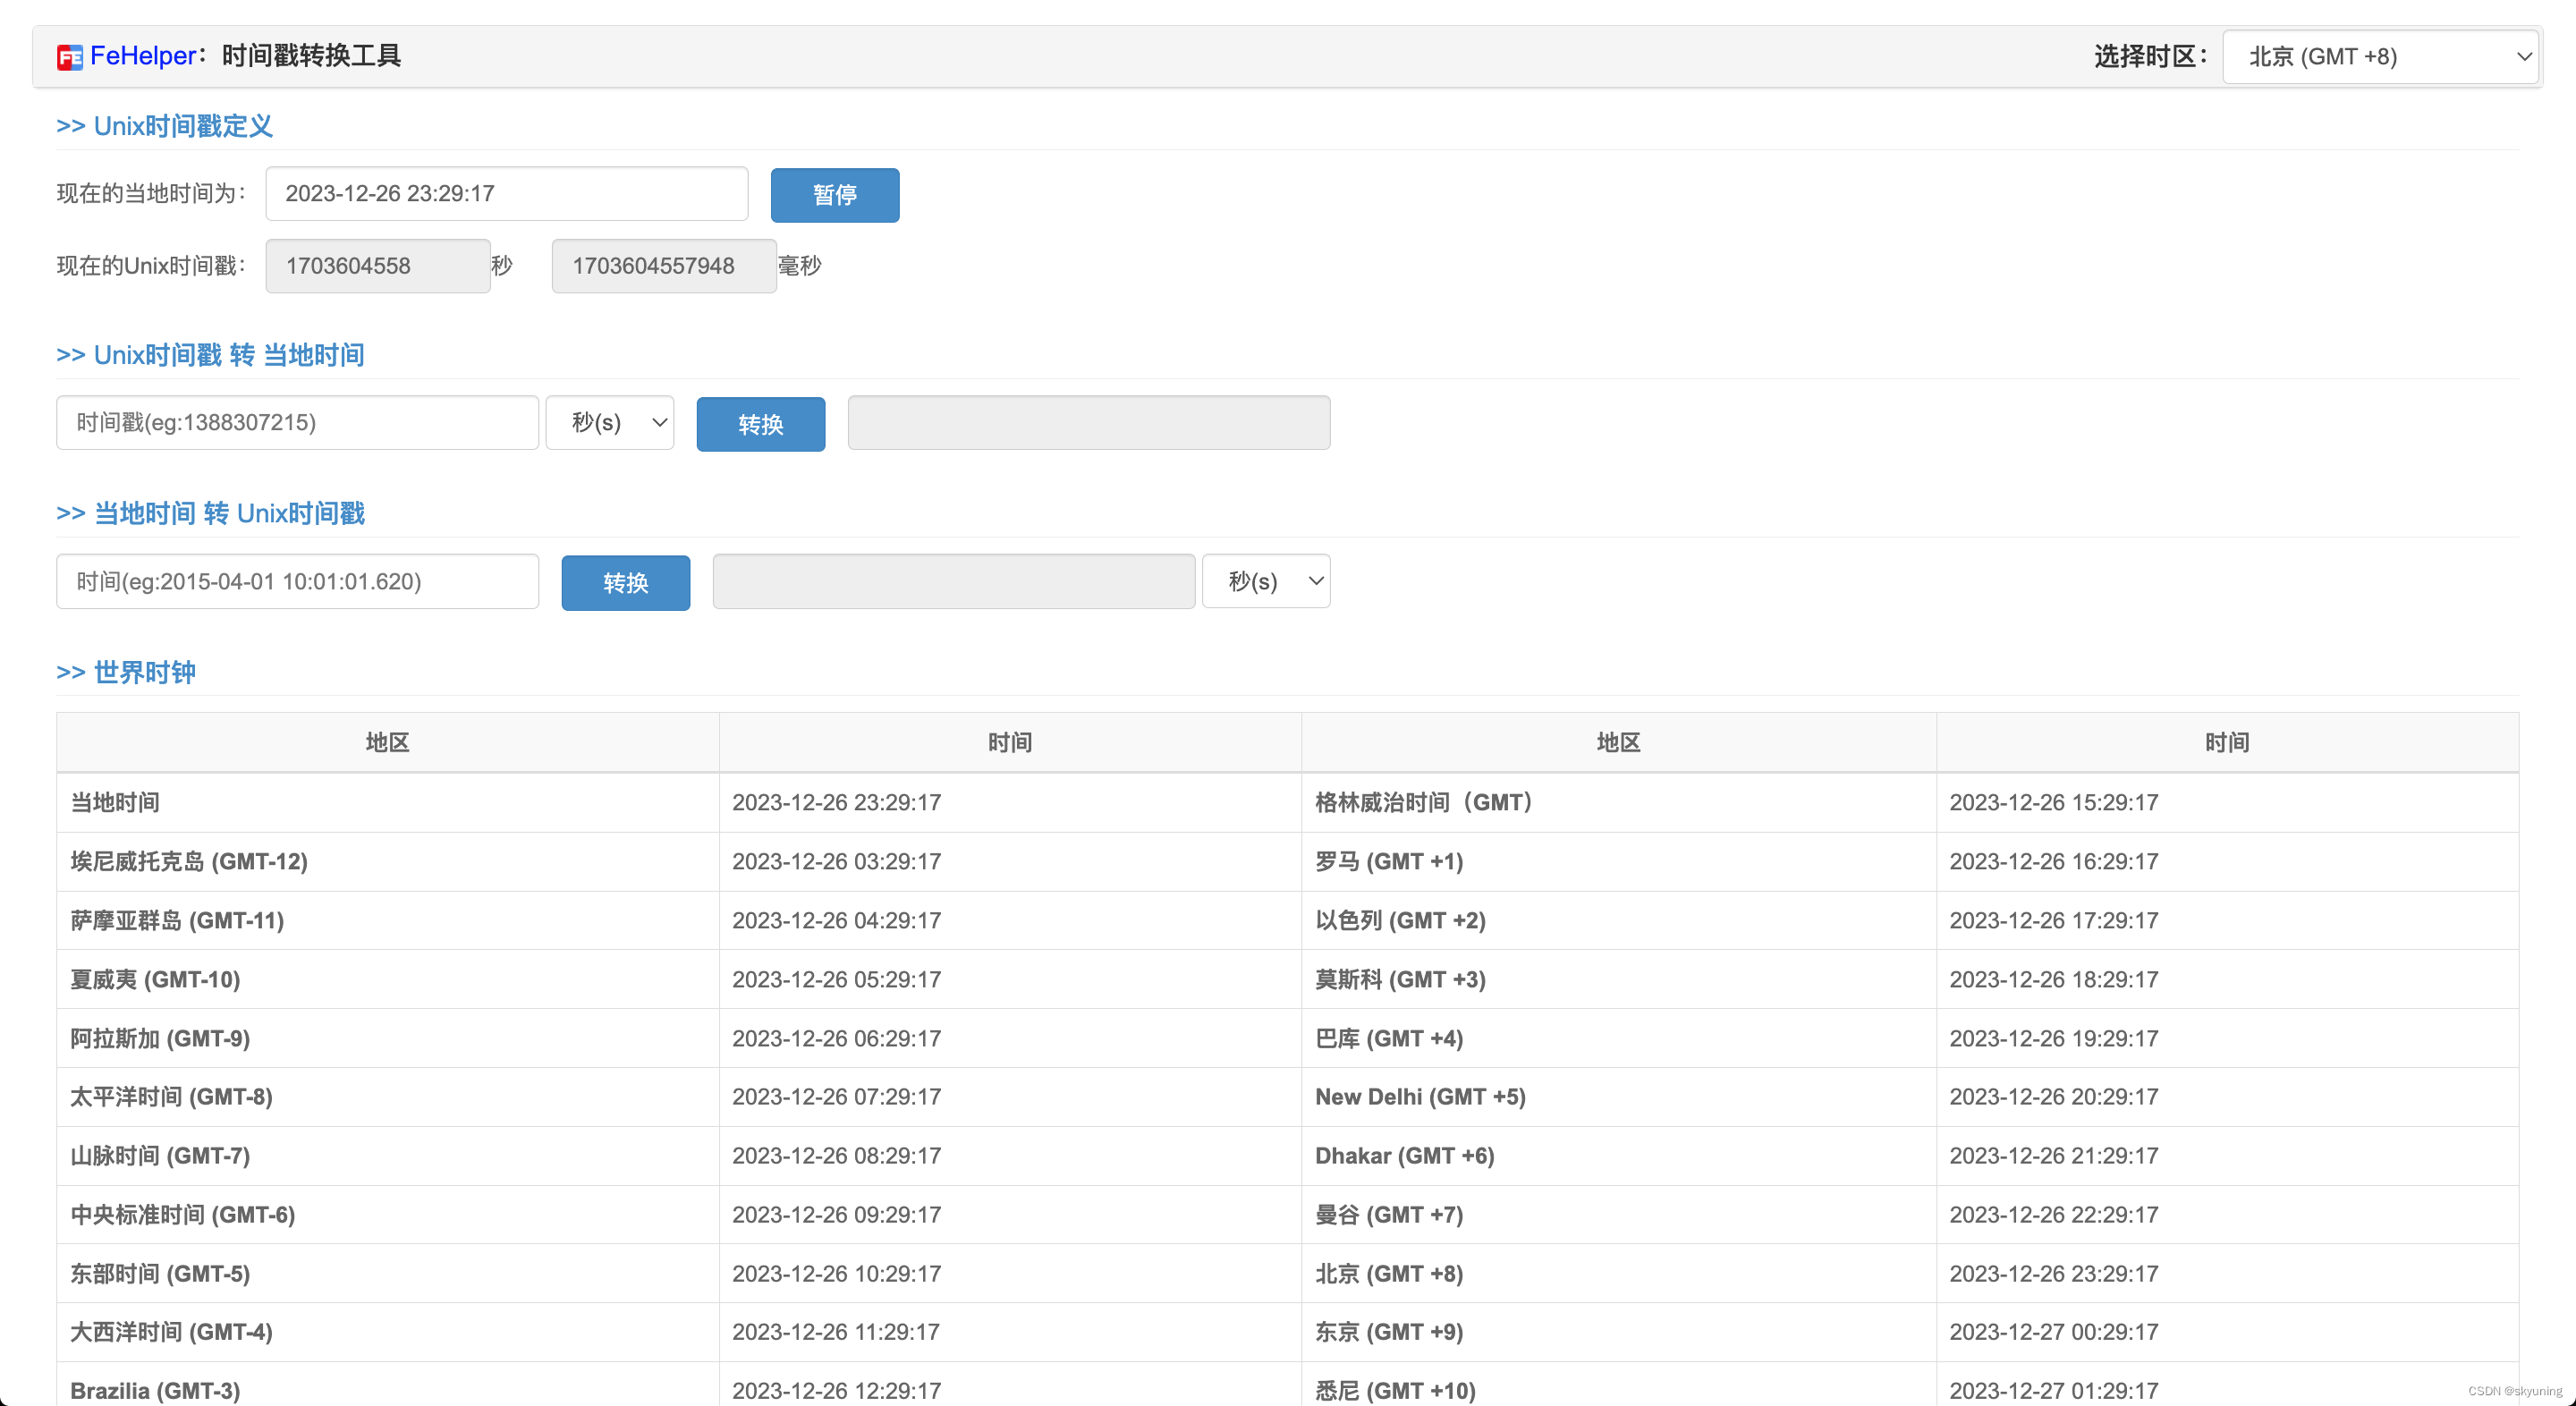
Task: Click 北京 (GMT +8) table row label
Action: tap(1389, 1274)
